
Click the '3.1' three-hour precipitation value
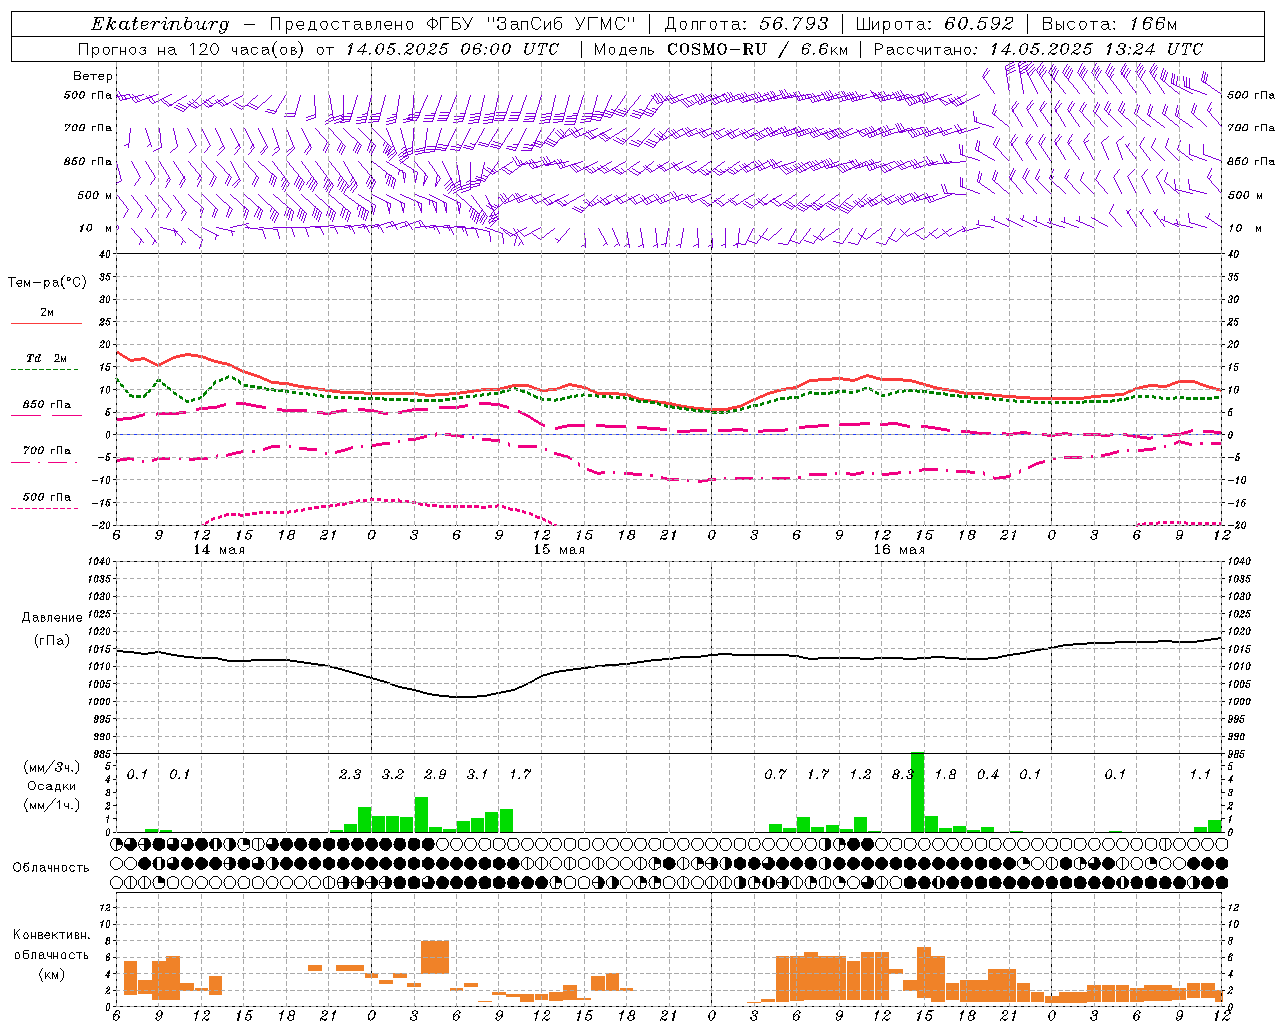pyautogui.click(x=478, y=775)
